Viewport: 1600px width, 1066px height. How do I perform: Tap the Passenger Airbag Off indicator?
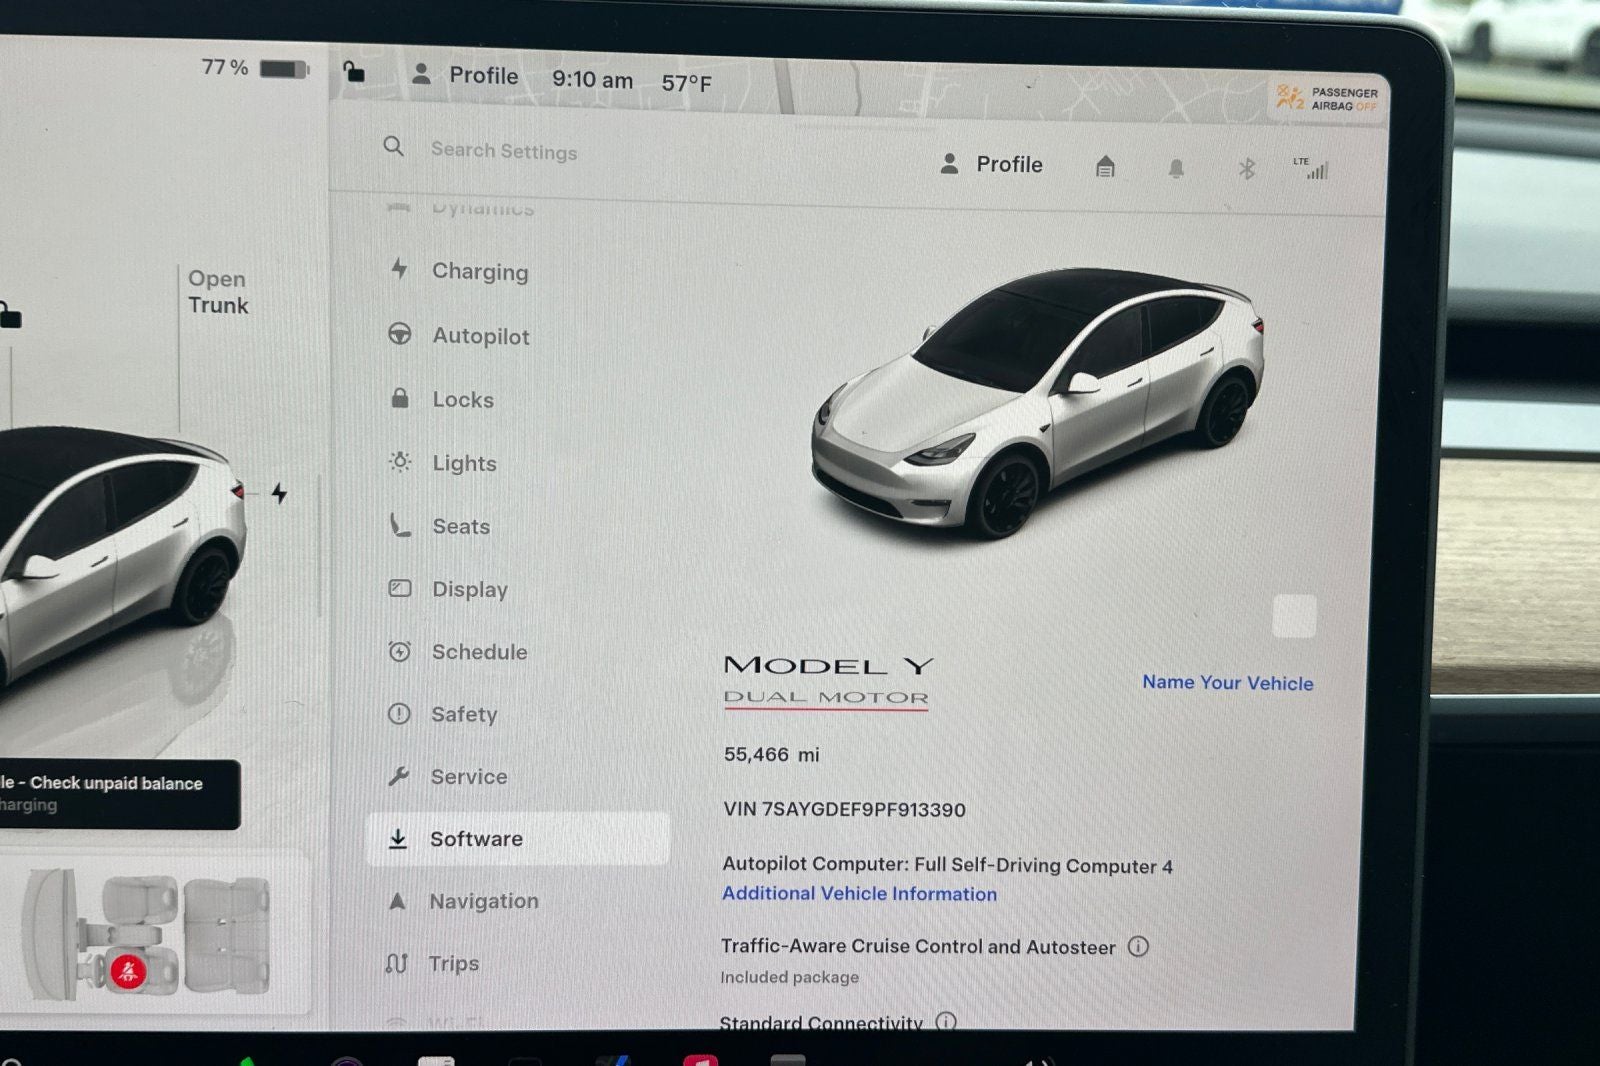[x=1327, y=98]
